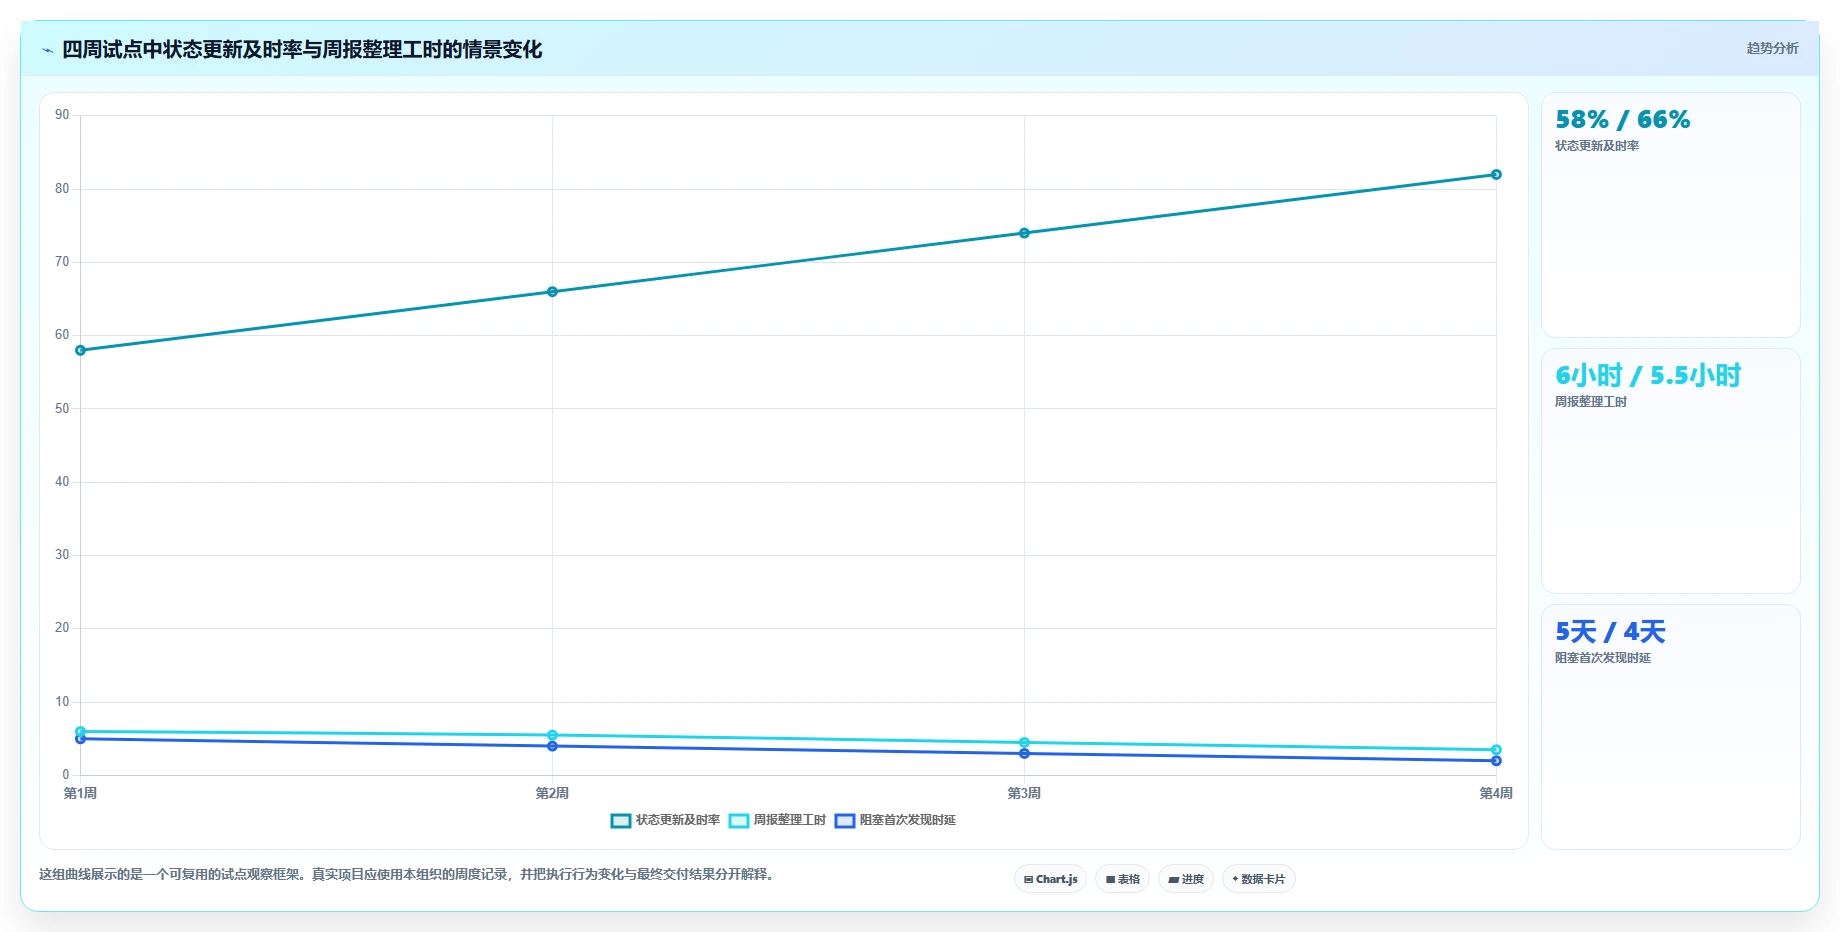Click the 10 y-axis tick label
Viewport: 1840px width, 932px height.
(62, 701)
